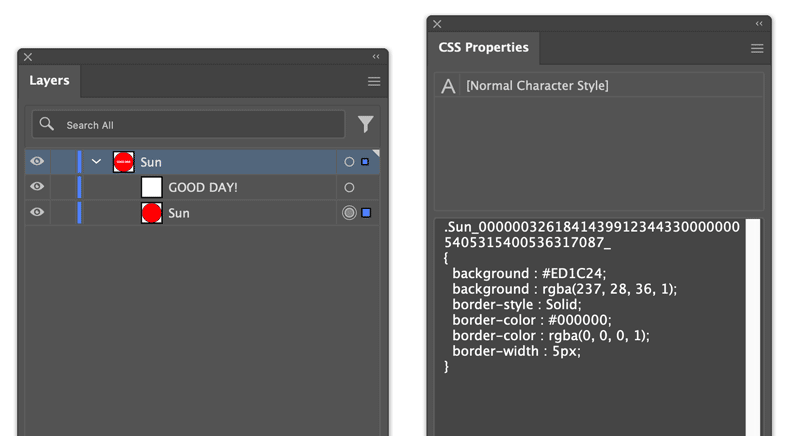Close the Layers panel
This screenshot has width=790, height=436.
pyautogui.click(x=28, y=57)
